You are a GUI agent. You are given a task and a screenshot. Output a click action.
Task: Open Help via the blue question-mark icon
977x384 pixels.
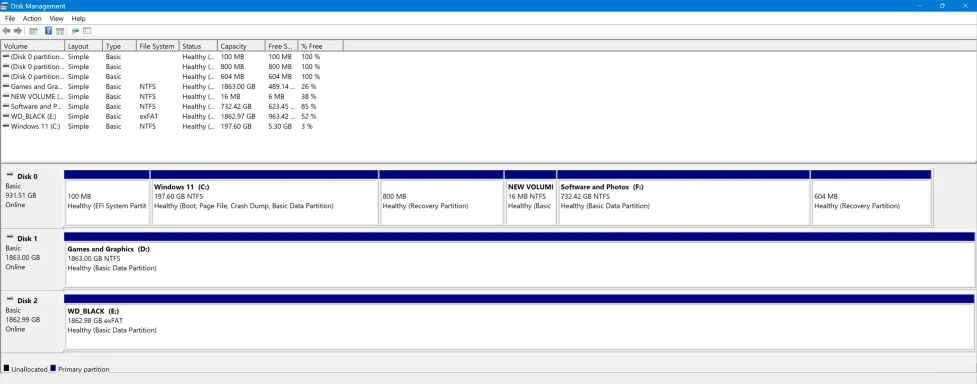click(49, 31)
